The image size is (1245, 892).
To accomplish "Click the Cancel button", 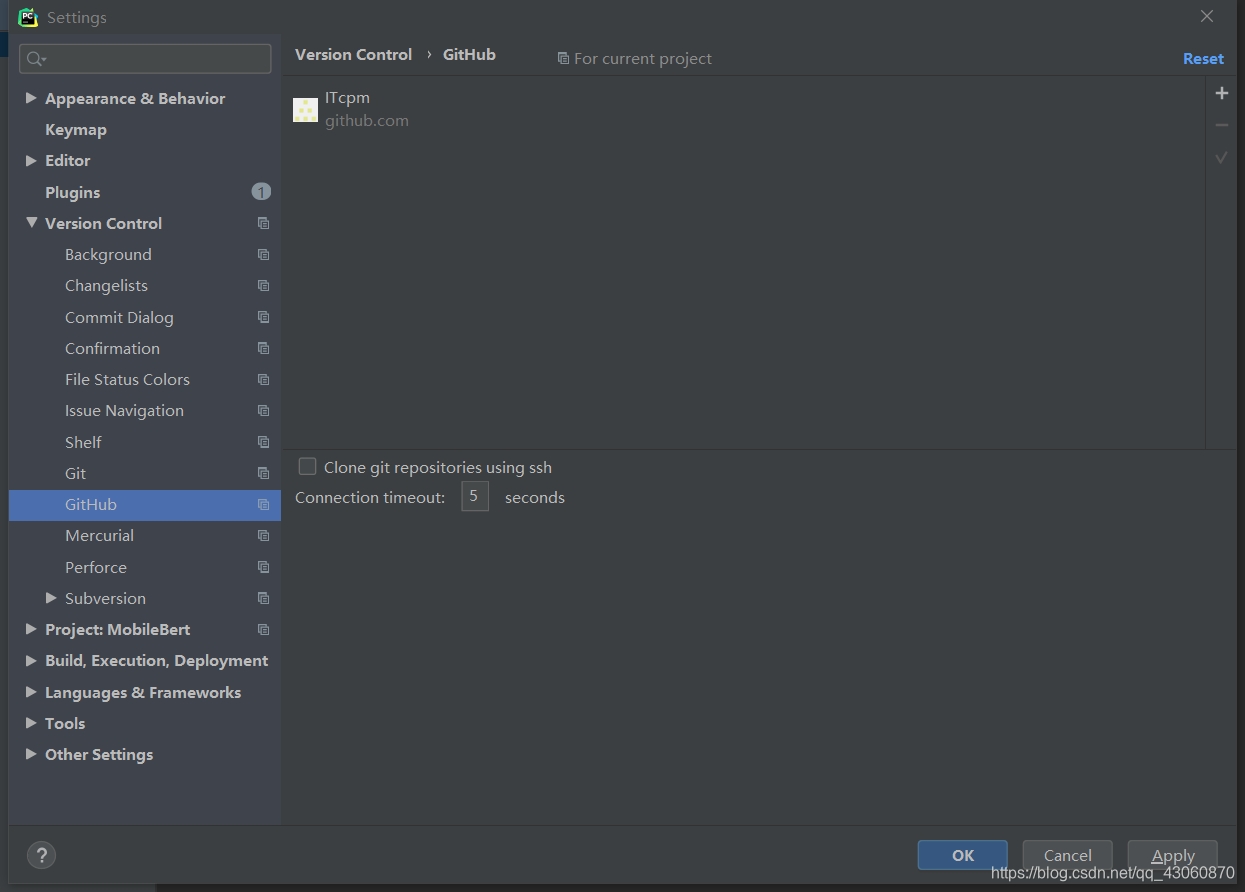I will tap(1067, 855).
